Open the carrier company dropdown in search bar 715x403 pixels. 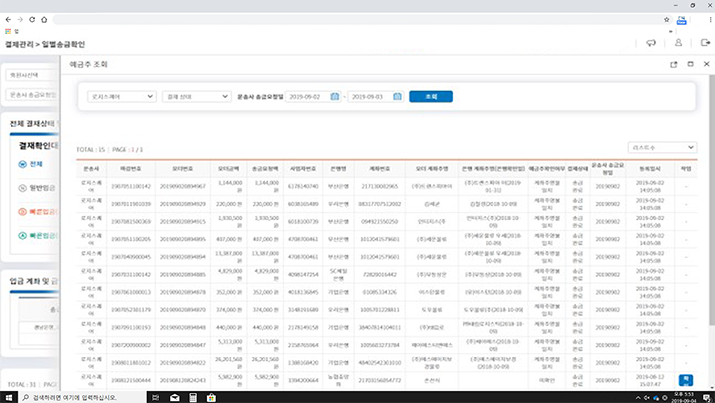tap(122, 97)
